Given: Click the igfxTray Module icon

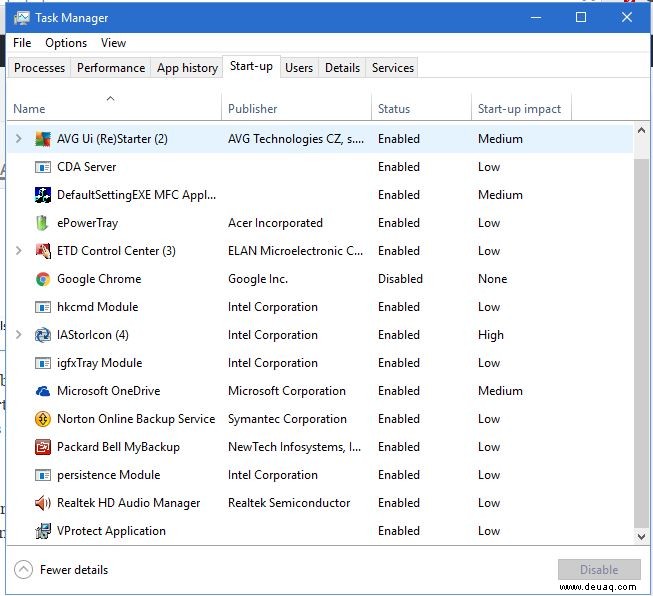Looking at the screenshot, I should coord(42,363).
